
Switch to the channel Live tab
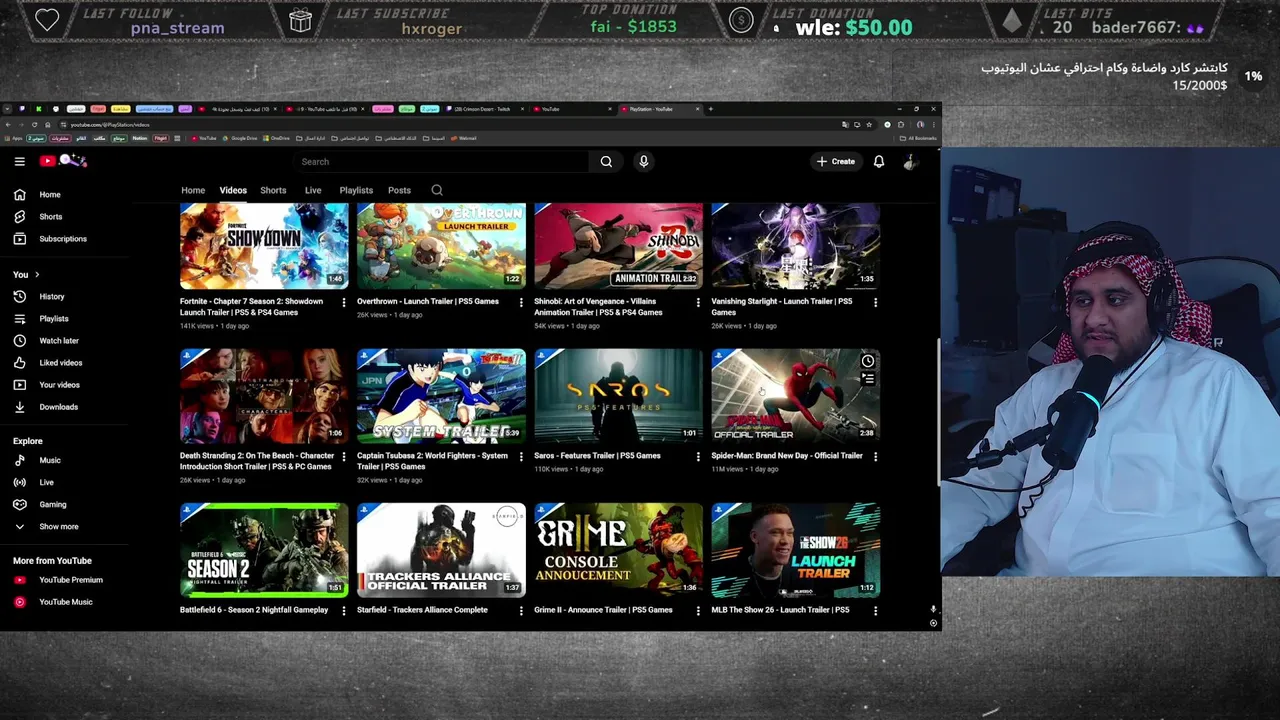pos(313,190)
